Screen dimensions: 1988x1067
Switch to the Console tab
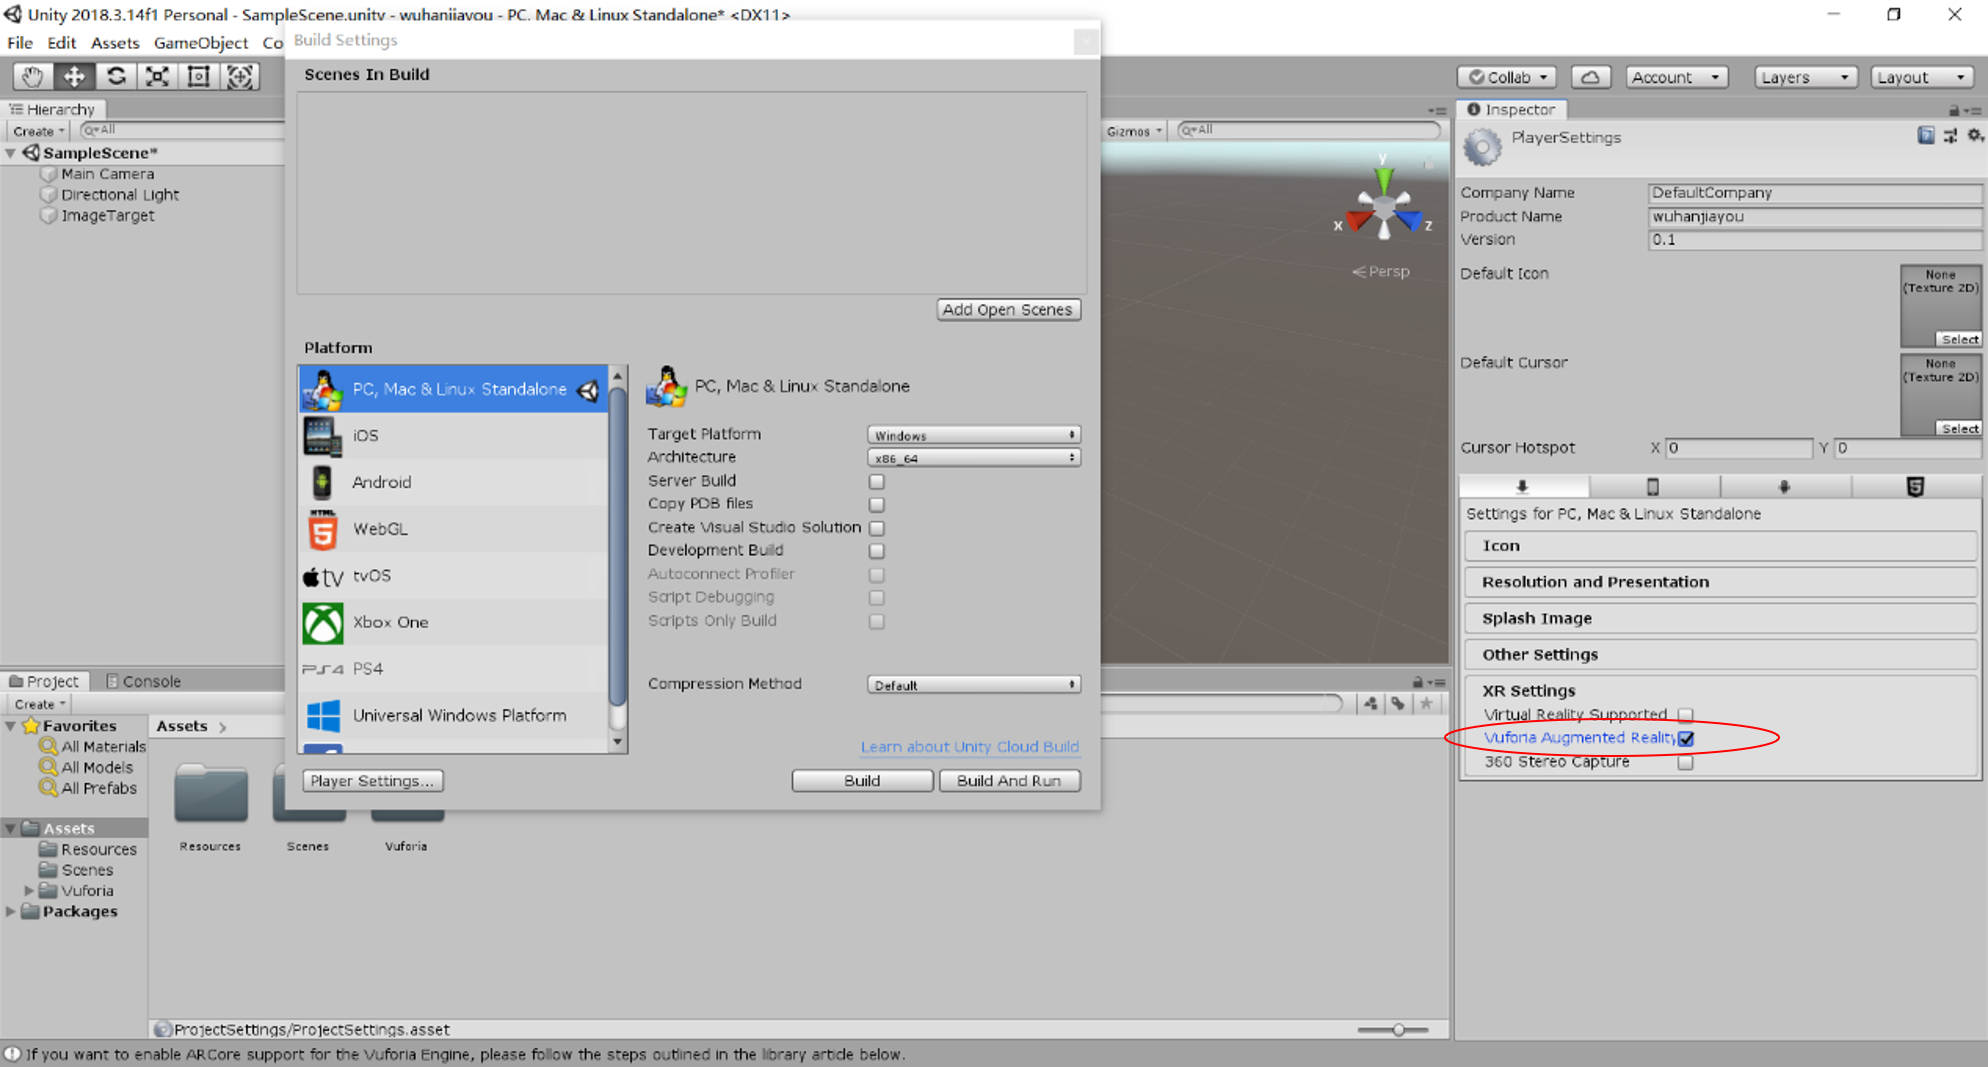click(143, 681)
